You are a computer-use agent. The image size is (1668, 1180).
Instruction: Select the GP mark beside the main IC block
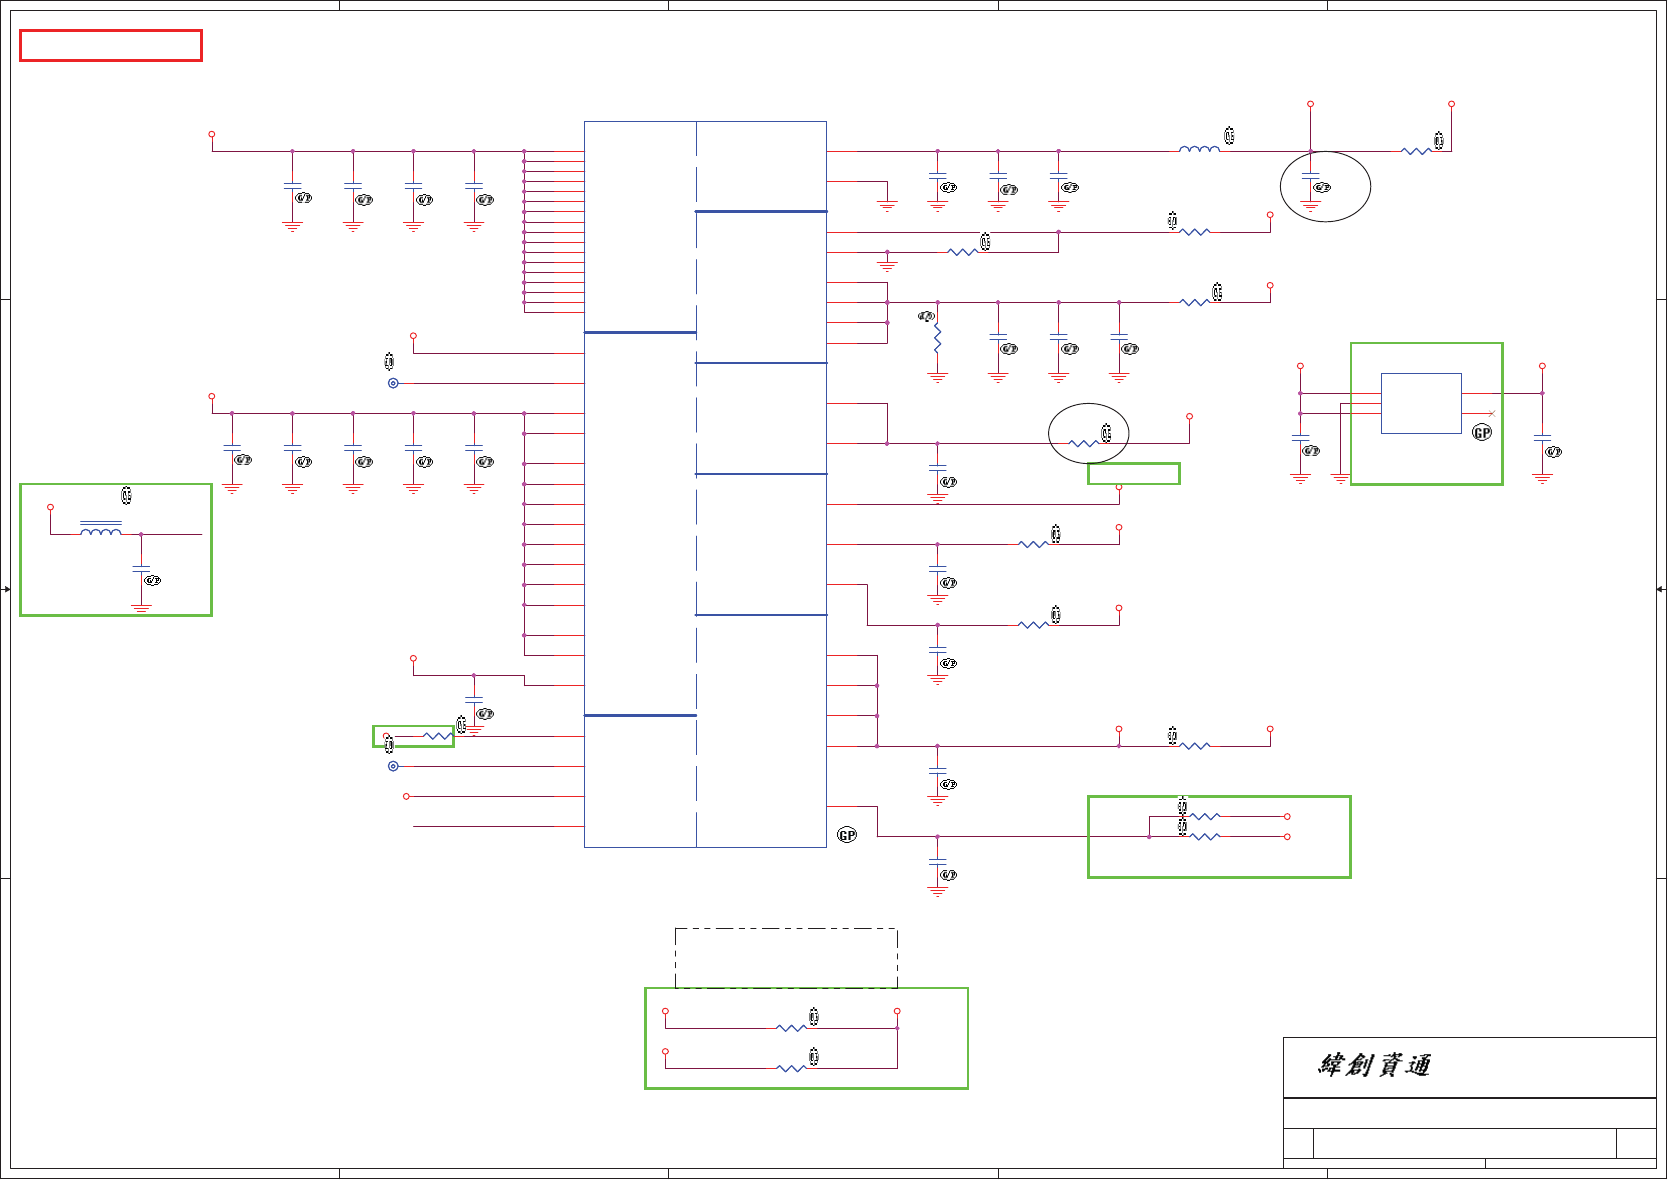847,835
